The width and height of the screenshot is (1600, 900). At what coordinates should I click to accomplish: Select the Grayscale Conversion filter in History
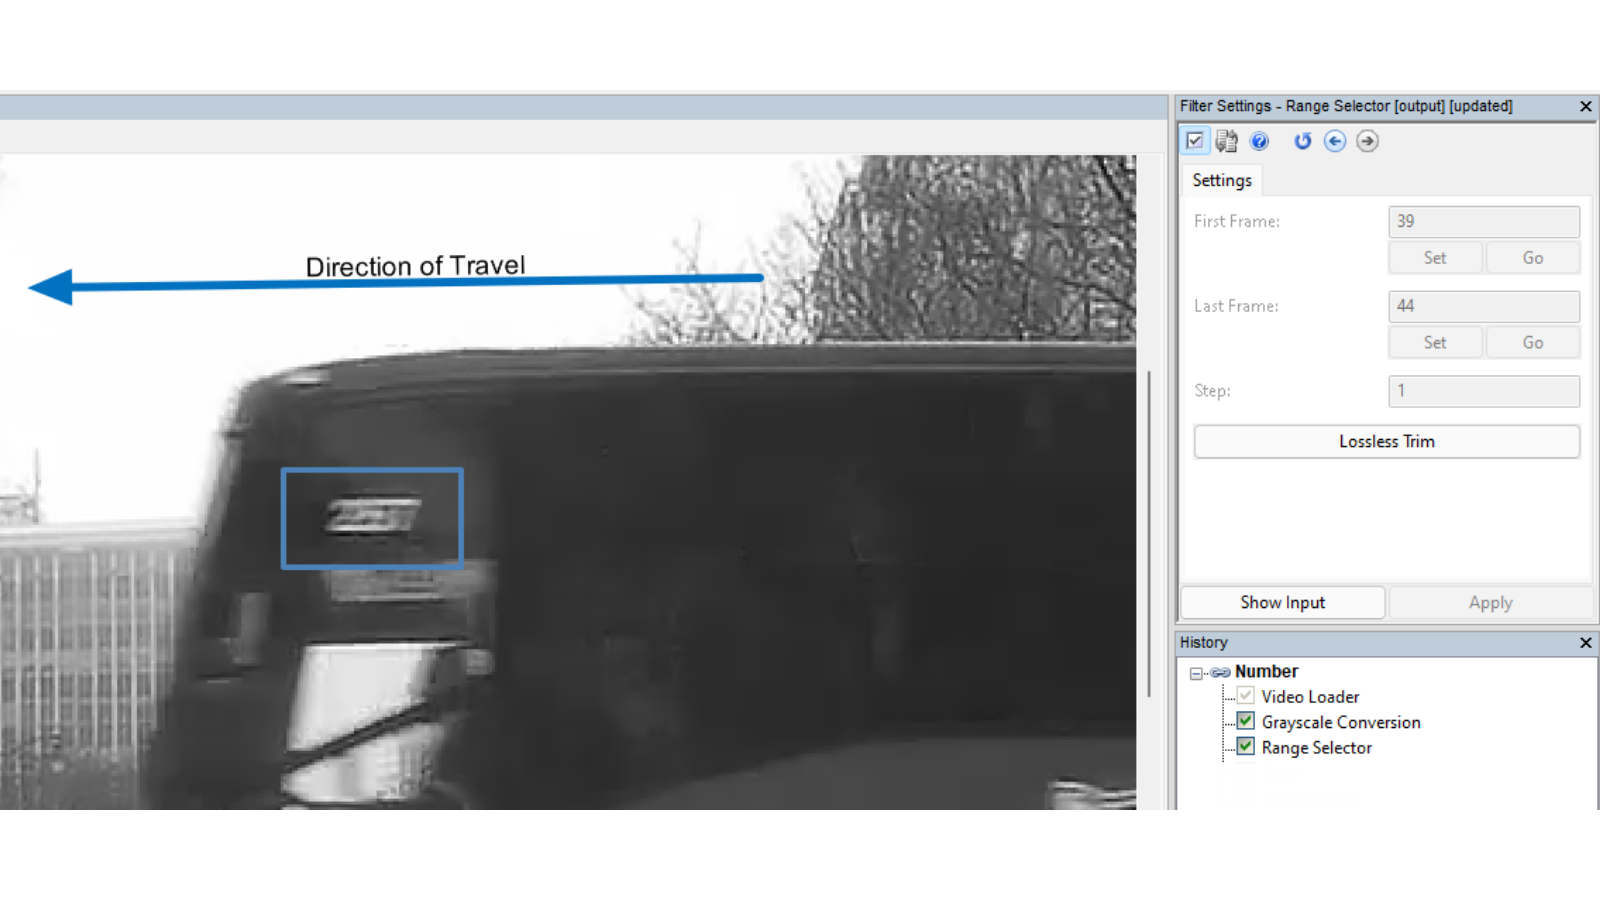coord(1341,722)
